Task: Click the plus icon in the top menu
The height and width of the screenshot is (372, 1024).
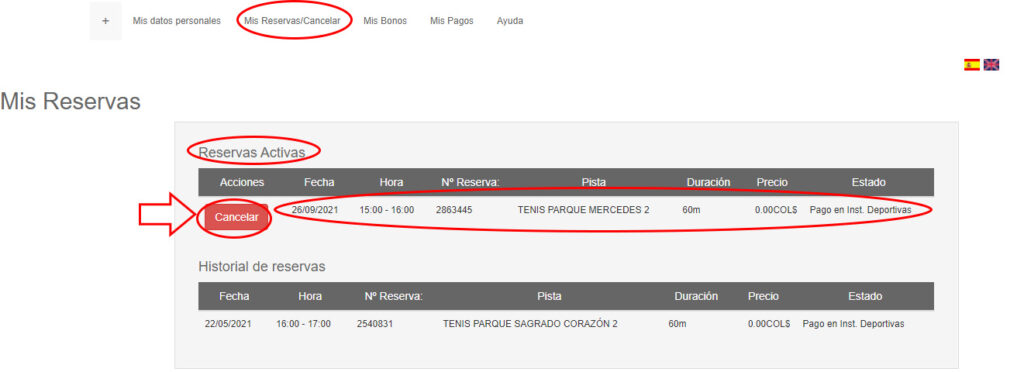Action: tap(106, 21)
